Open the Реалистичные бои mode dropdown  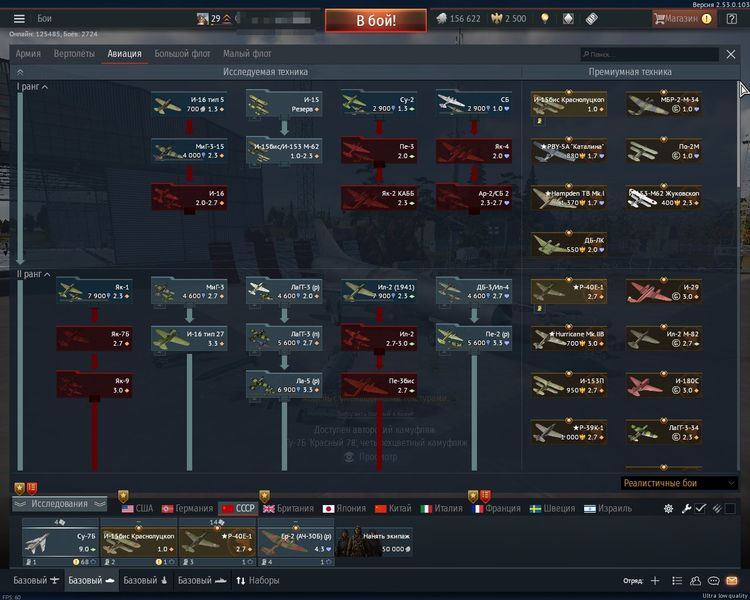pyautogui.click(x=677, y=483)
